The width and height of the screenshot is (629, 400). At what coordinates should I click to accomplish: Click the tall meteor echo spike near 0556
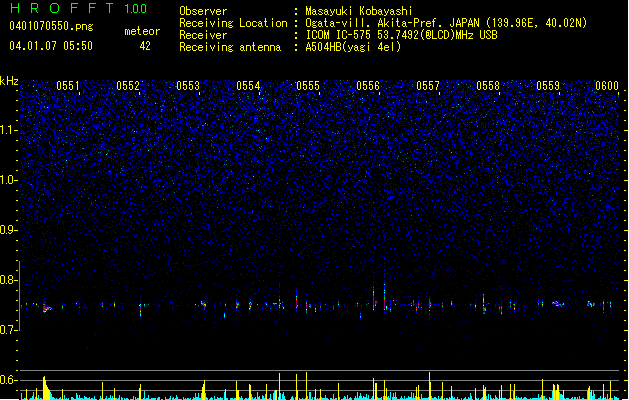(x=384, y=294)
